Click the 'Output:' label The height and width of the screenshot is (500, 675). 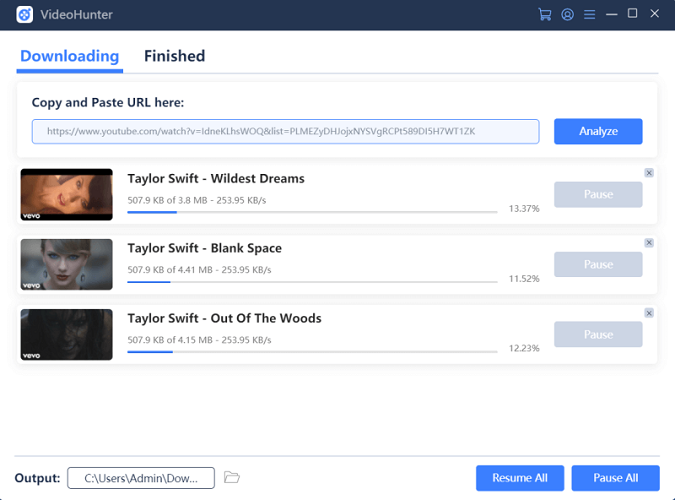37,478
